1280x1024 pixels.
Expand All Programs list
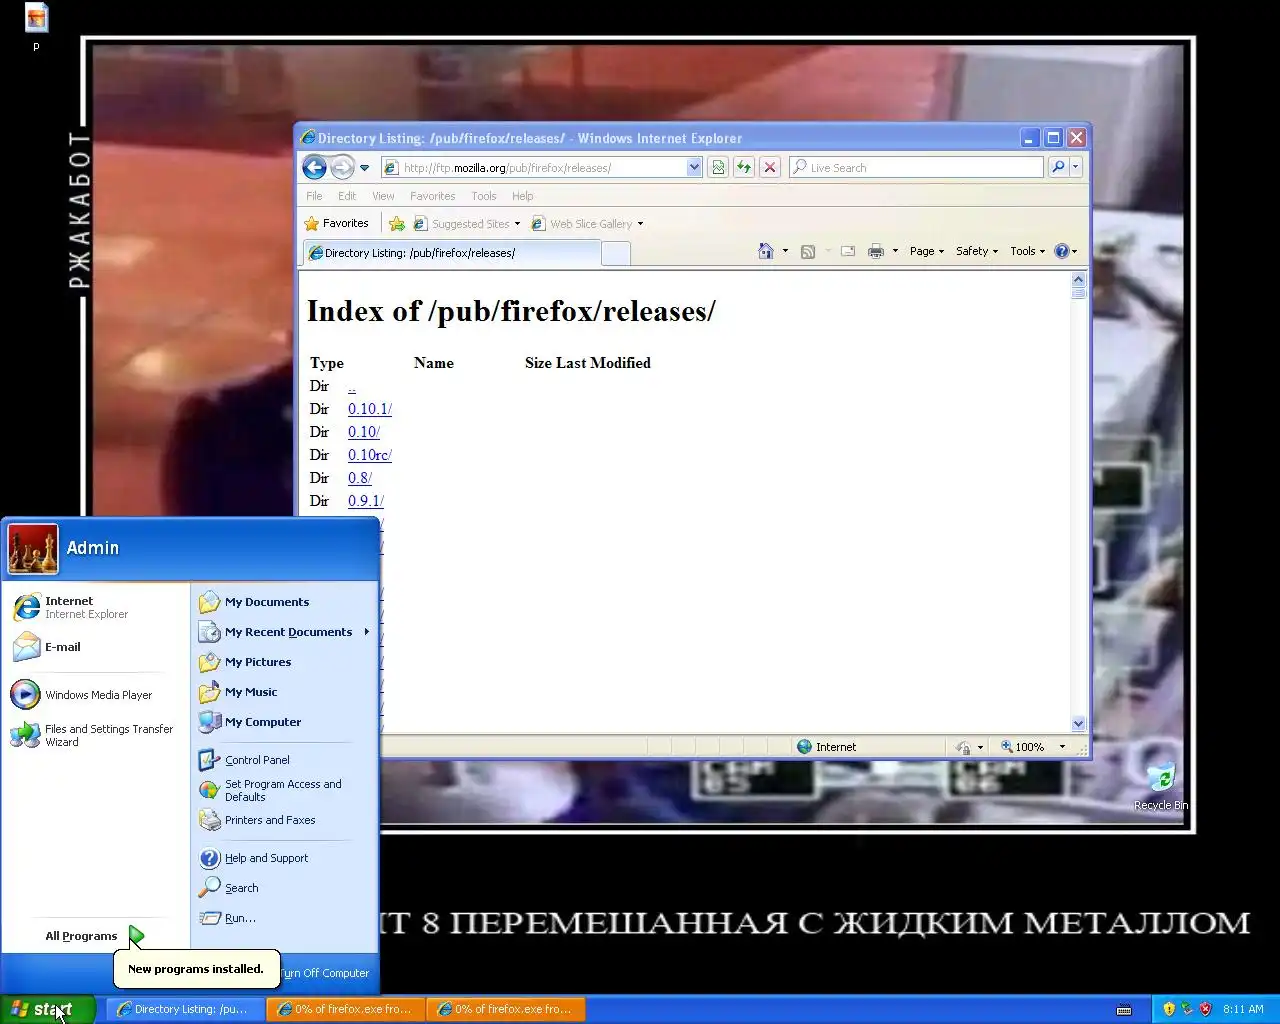click(95, 936)
